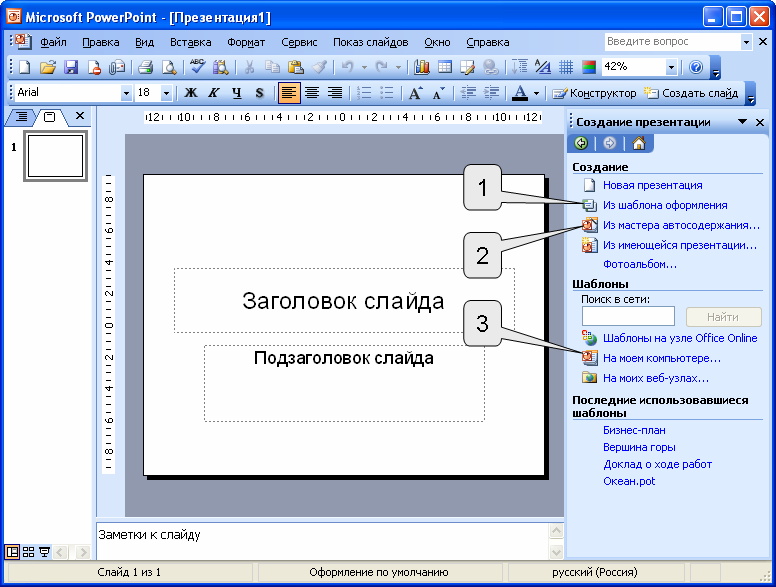This screenshot has height=587, width=776.
Task: Open the 42% zoom dropdown
Action: [x=671, y=67]
